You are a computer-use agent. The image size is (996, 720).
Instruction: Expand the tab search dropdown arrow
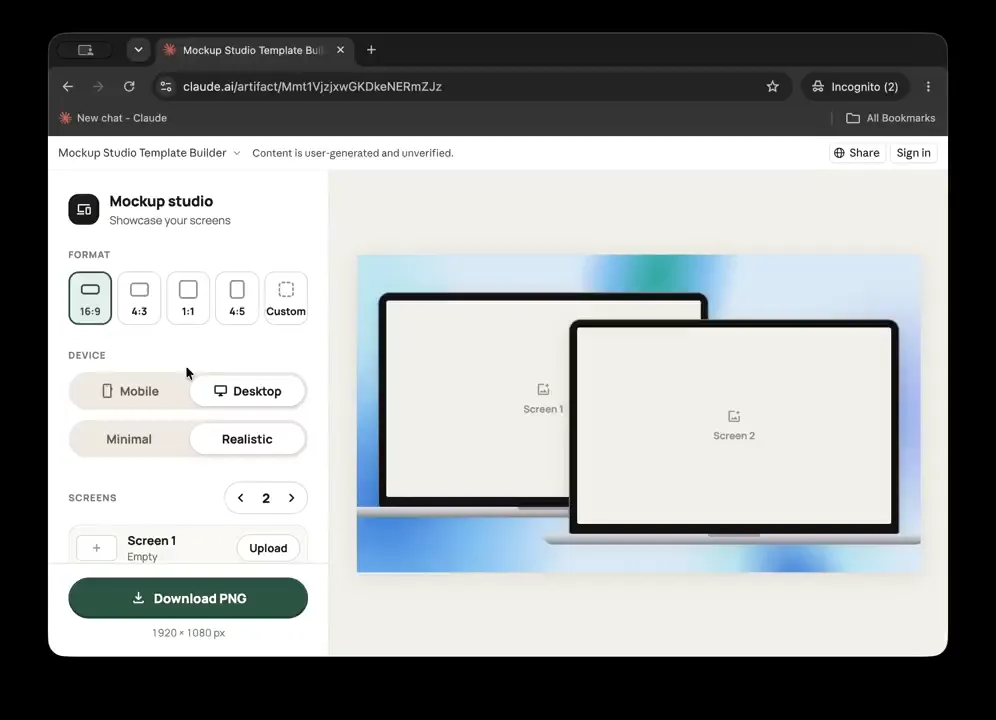[138, 50]
